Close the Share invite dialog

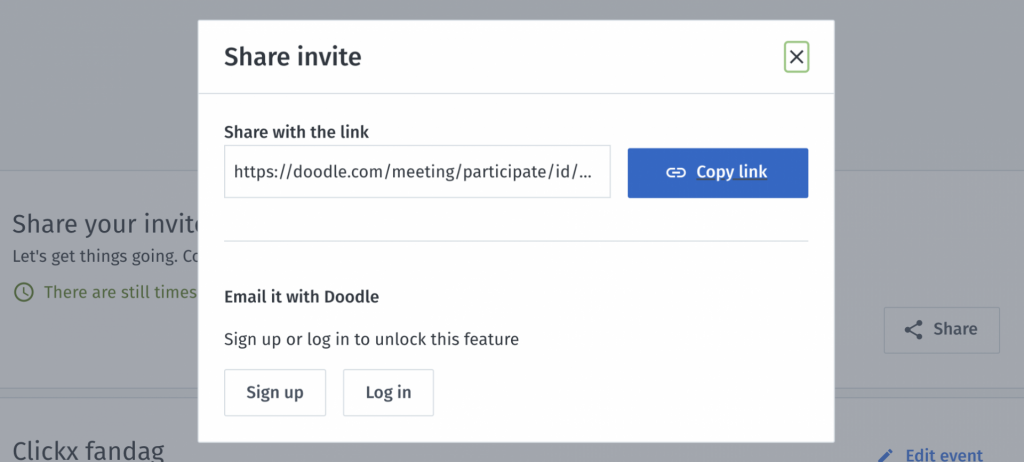pyautogui.click(x=796, y=57)
